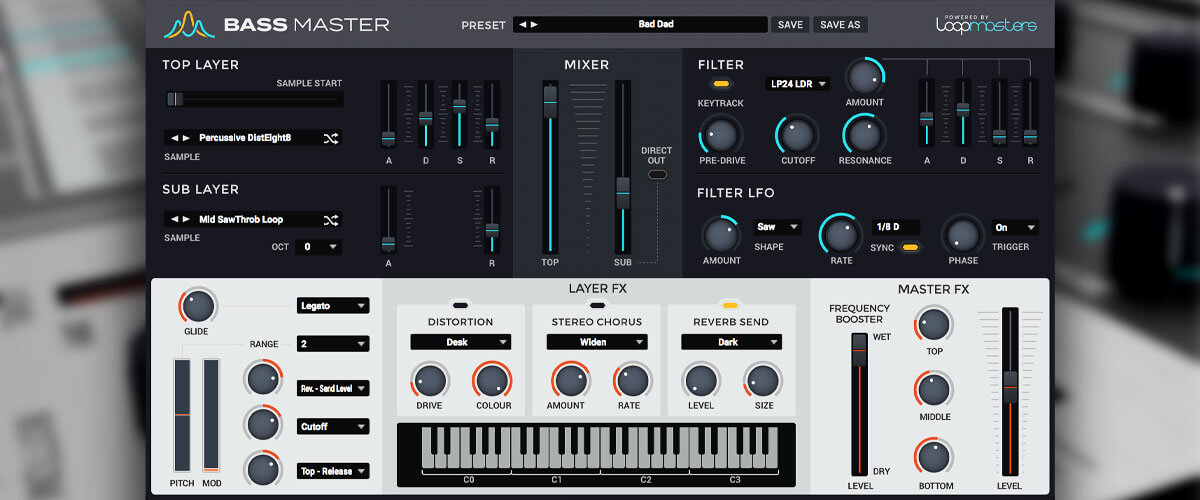1200x500 pixels.
Task: Open the LFO Trigger dropdown showing On
Action: coord(1014,227)
